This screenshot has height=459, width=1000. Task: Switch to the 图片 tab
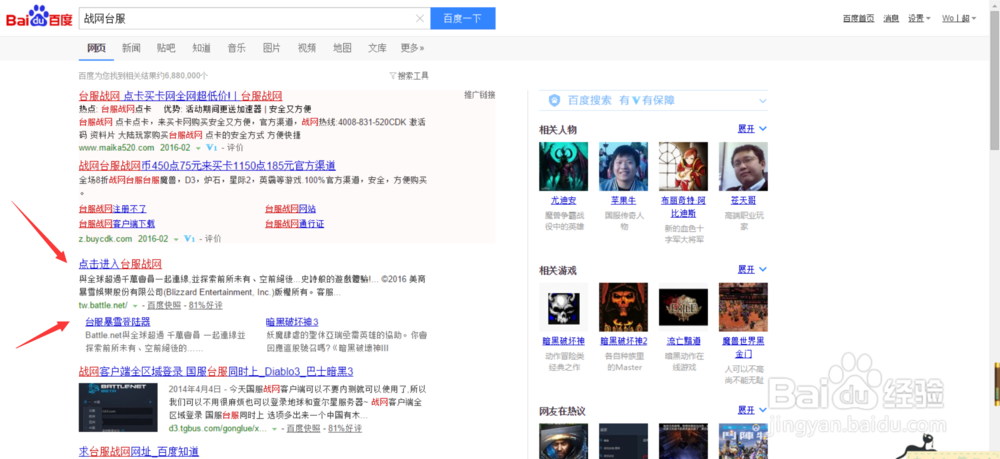tap(272, 48)
